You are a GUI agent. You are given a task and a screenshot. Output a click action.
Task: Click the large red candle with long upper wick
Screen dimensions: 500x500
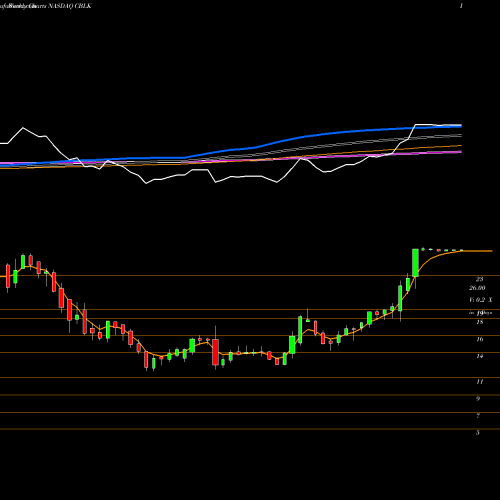216,352
